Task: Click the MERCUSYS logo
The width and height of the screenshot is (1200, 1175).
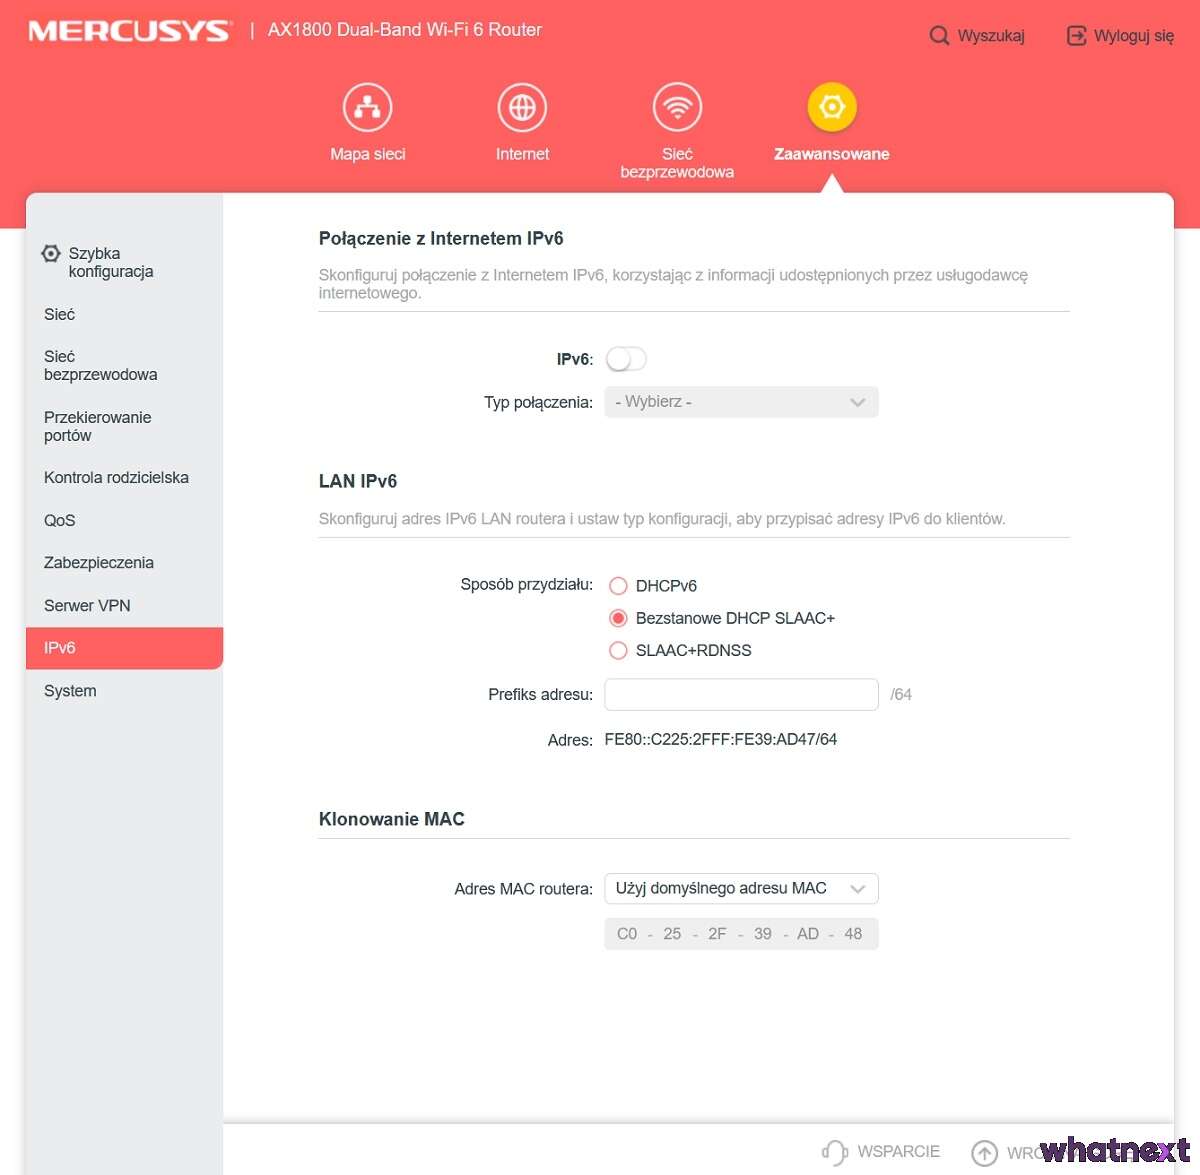Action: (x=129, y=31)
